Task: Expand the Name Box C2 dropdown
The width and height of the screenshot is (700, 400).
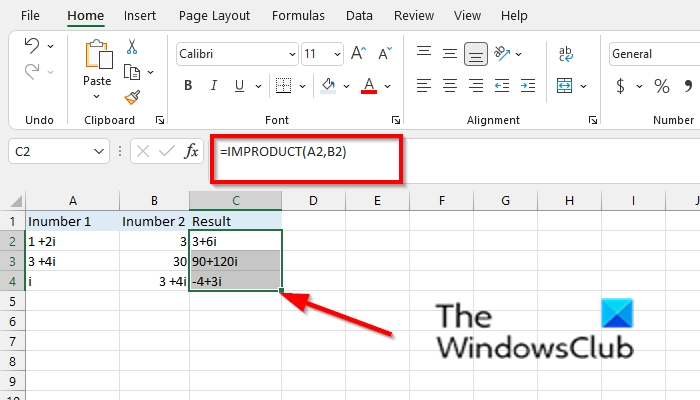Action: pyautogui.click(x=99, y=151)
